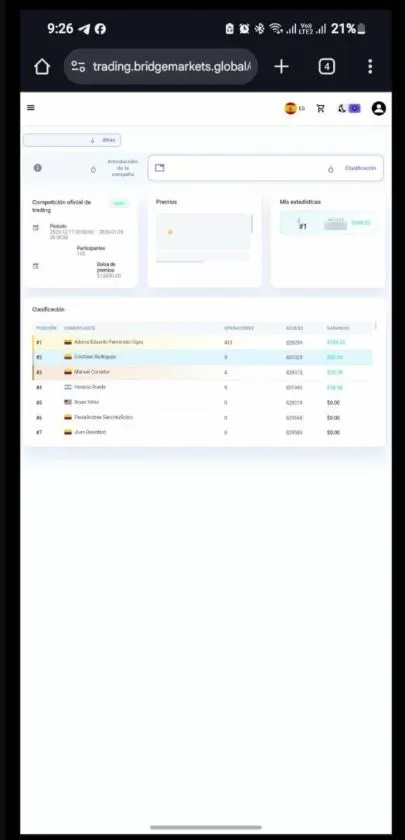
Task: Click the info circle icon
Action: coord(38,168)
